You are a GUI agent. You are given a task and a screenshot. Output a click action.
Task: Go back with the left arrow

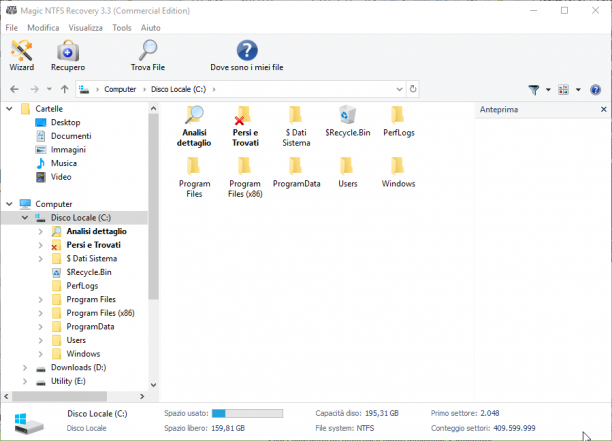pyautogui.click(x=14, y=89)
